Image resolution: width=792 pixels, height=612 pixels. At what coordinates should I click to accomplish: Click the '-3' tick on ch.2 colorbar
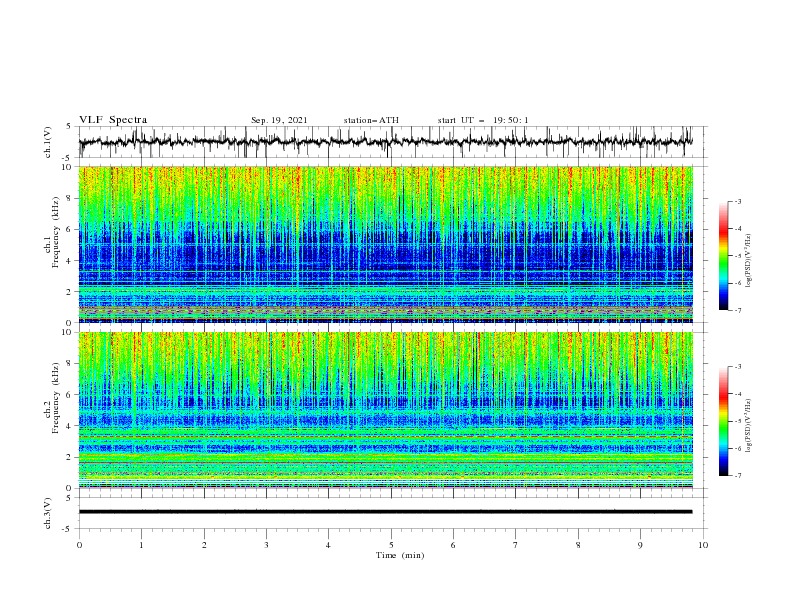(737, 367)
